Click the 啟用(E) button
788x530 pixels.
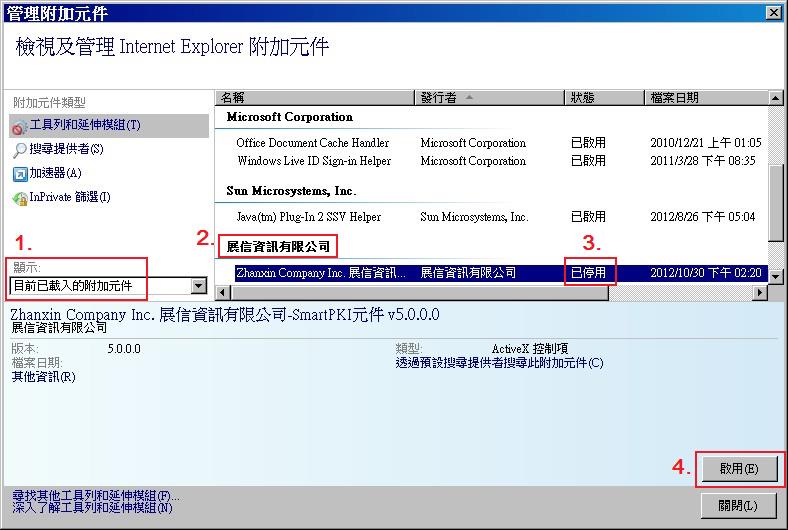click(739, 469)
